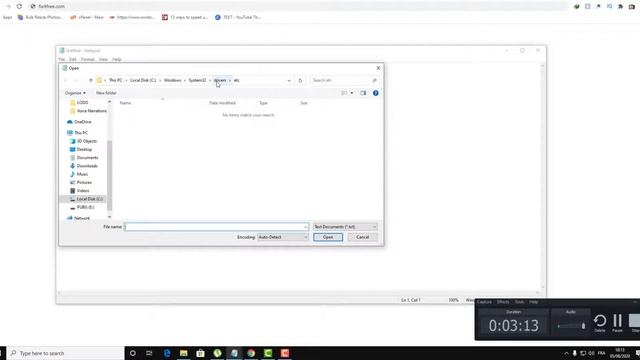Open the Effects menu in recorder
Screen dimensions: 640x360
coord(503,302)
